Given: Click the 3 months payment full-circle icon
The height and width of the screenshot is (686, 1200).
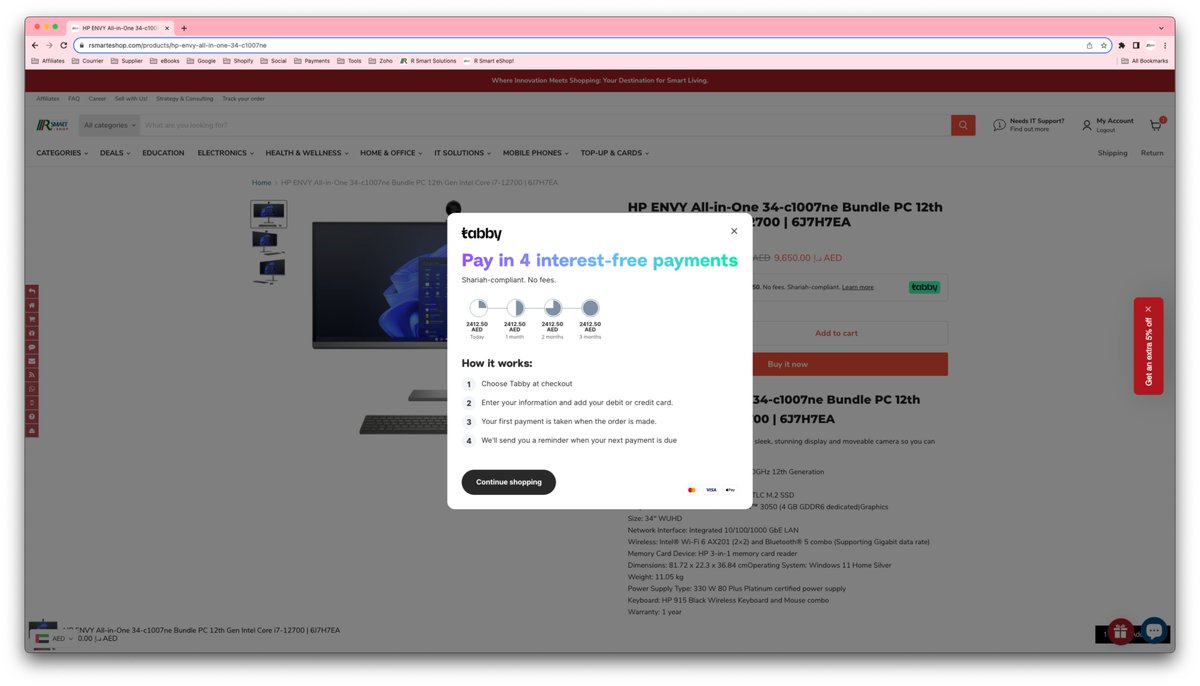Looking at the screenshot, I should [x=590, y=308].
